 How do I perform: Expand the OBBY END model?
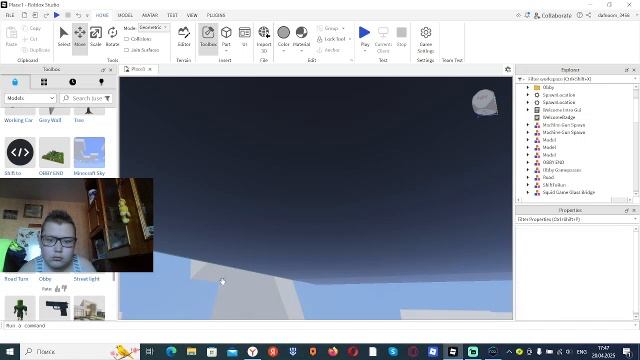tap(528, 162)
